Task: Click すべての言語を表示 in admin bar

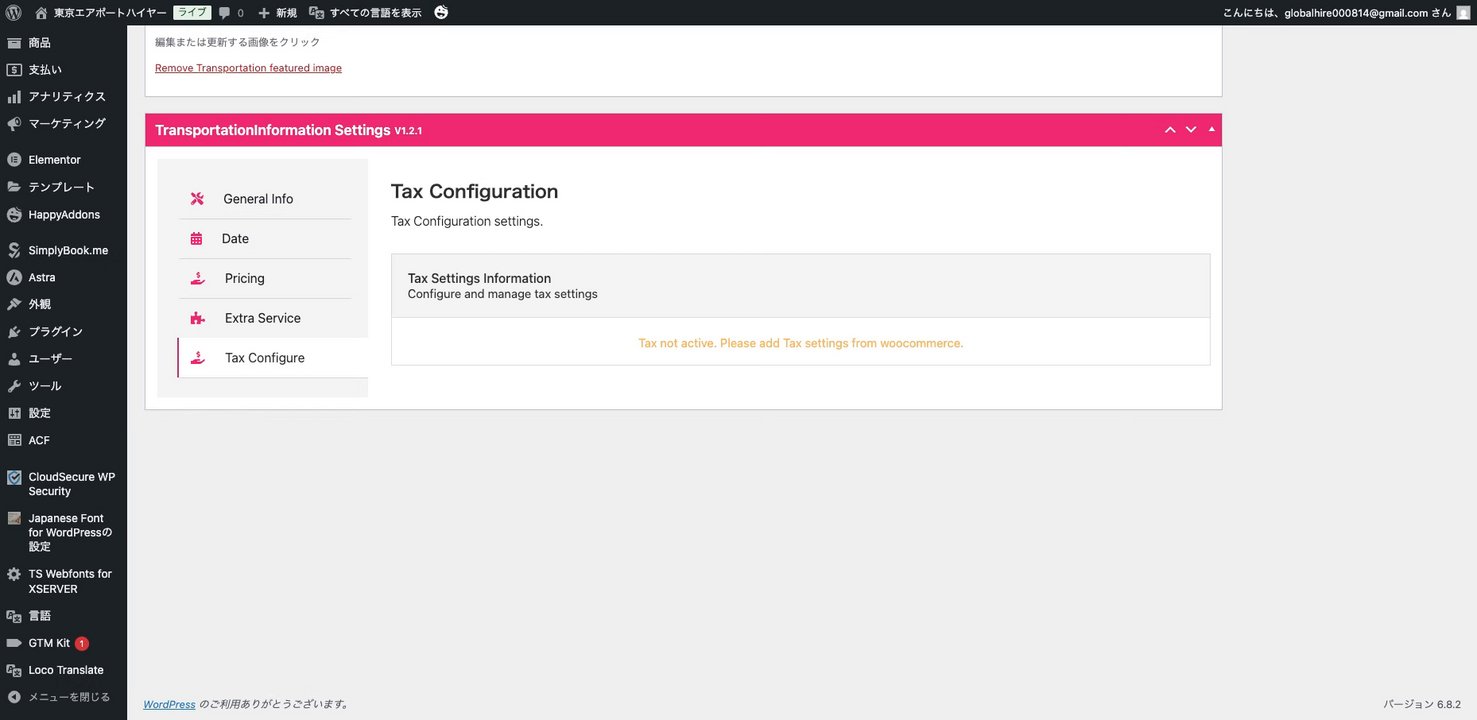Action: click(375, 13)
